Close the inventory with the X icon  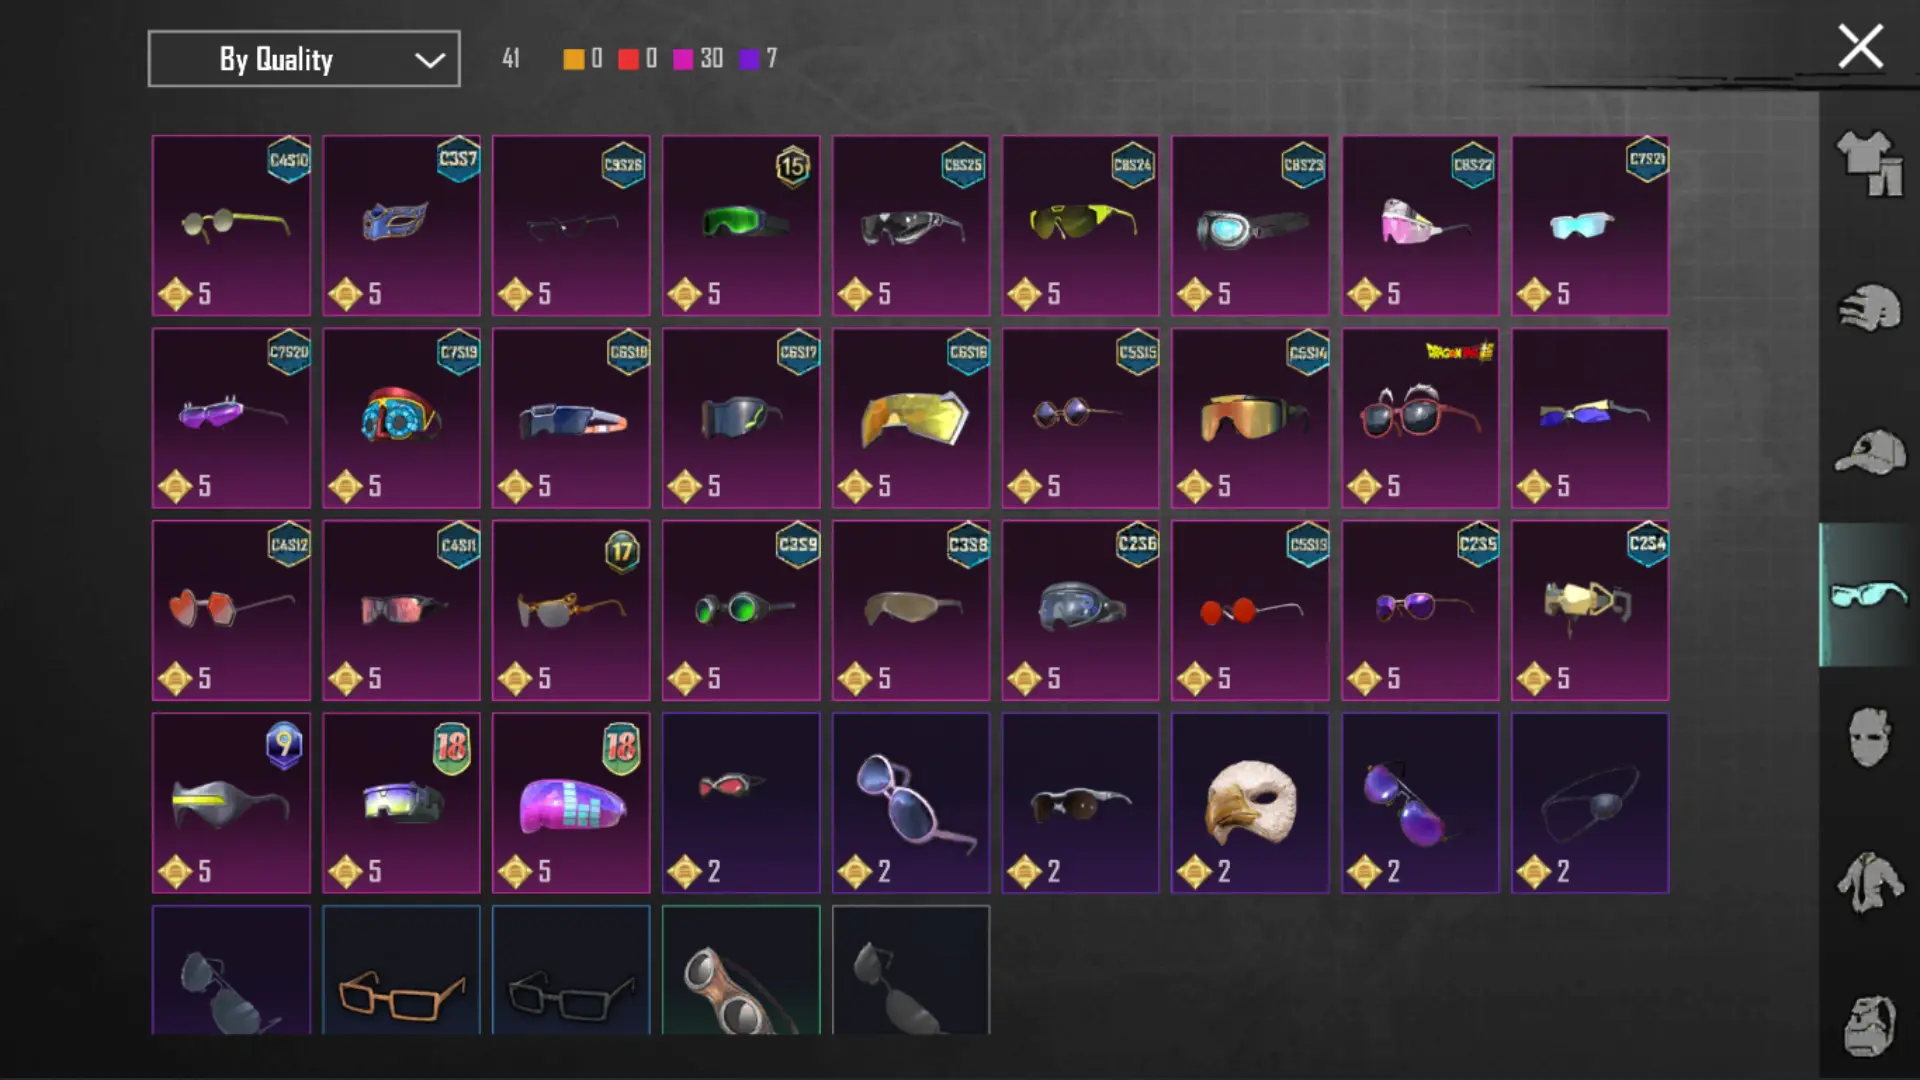click(x=1860, y=47)
